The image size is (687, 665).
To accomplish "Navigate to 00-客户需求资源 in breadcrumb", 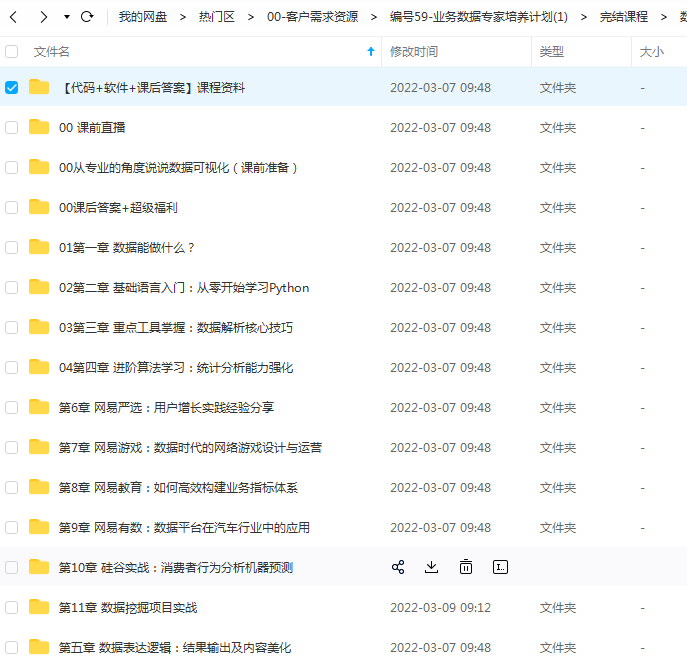I will tap(312, 17).
